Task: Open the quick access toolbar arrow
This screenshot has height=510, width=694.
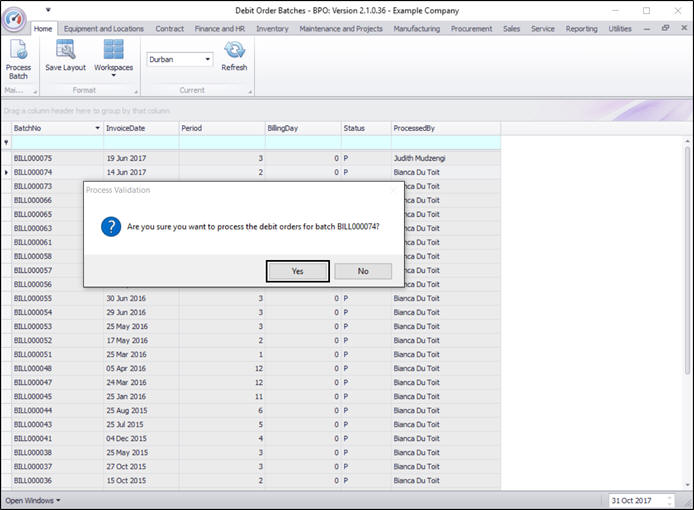Action: pos(46,11)
